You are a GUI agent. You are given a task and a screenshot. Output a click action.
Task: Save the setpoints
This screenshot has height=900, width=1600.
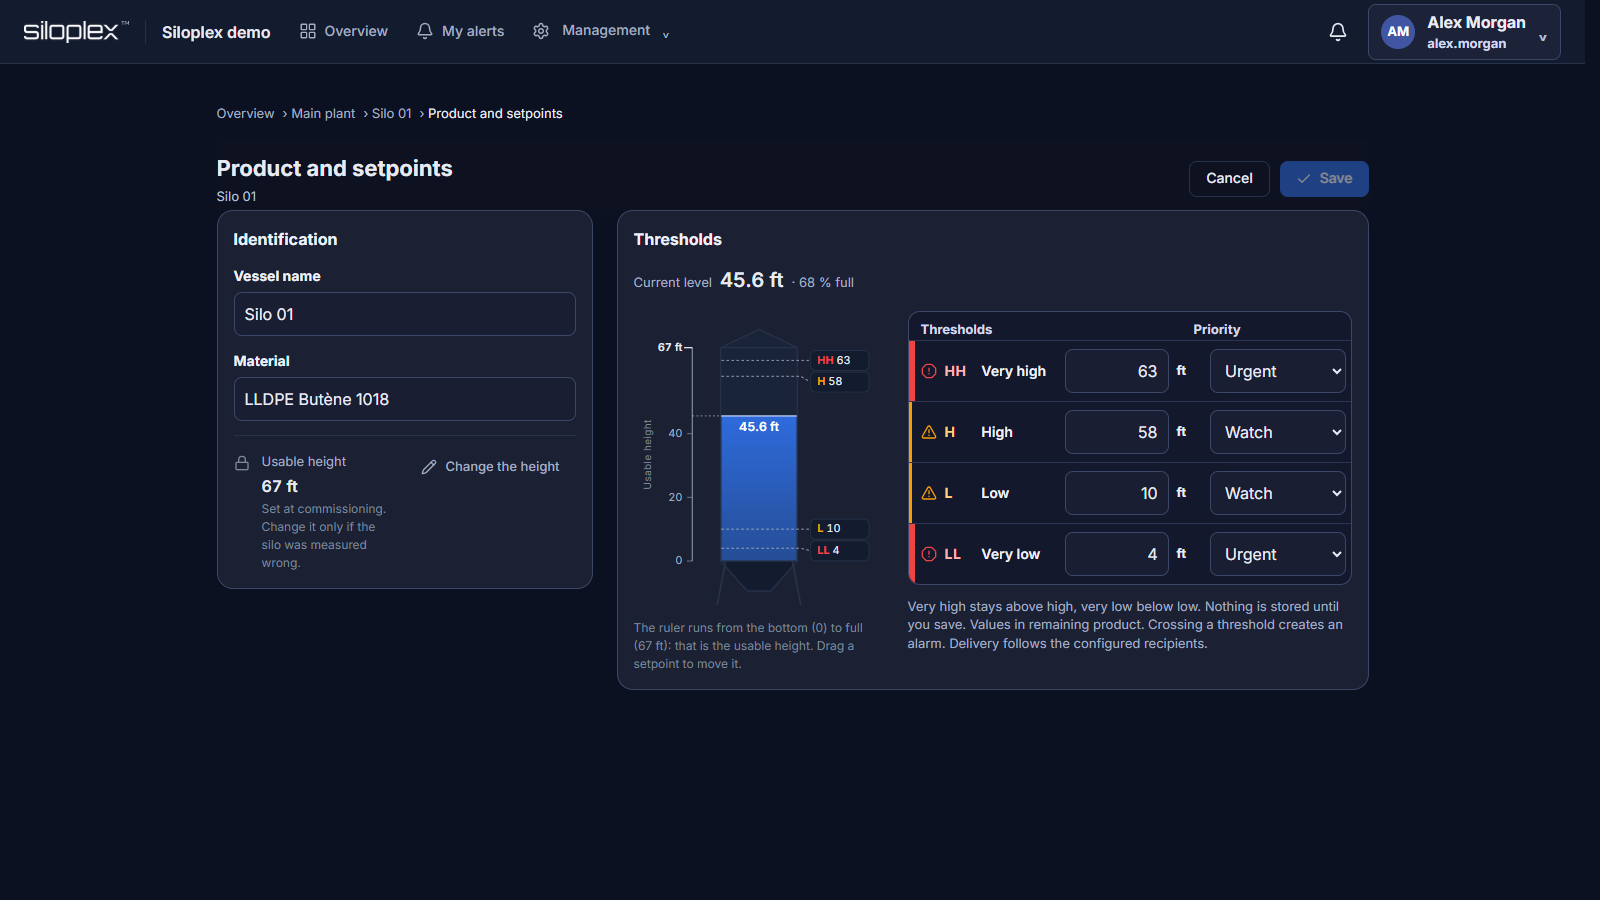(x=1324, y=179)
